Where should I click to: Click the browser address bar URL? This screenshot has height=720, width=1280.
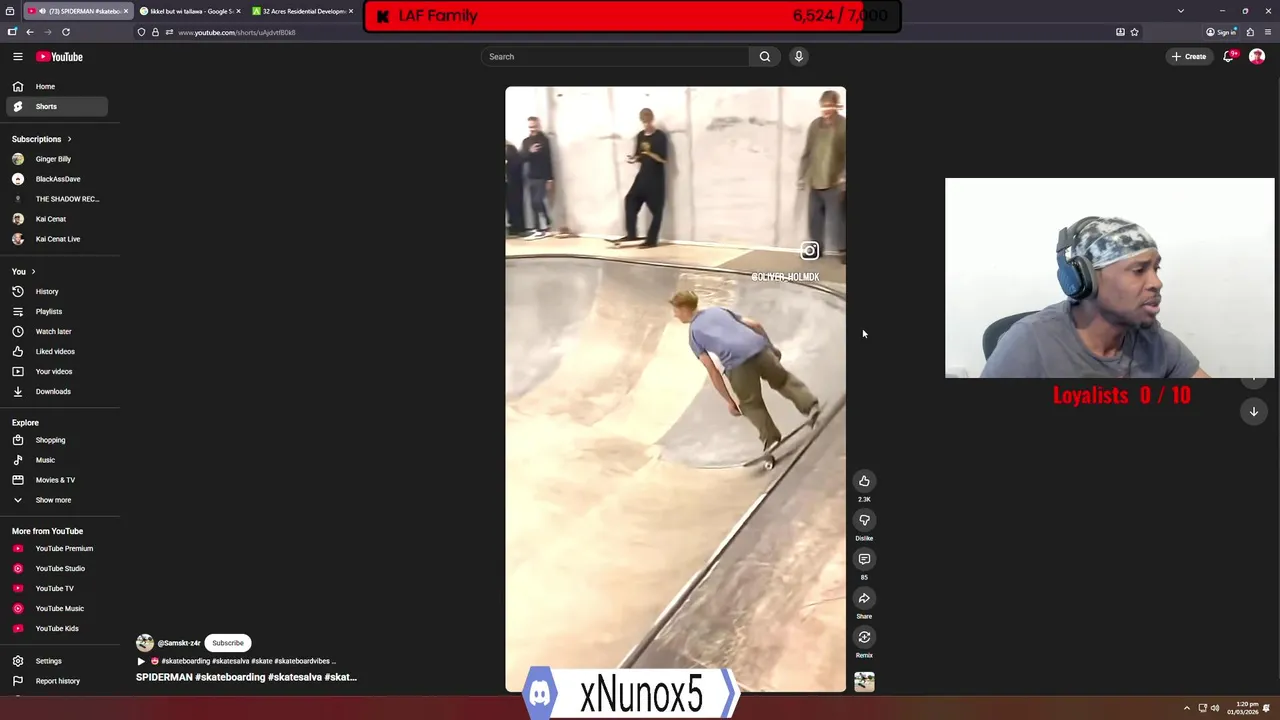tap(236, 32)
